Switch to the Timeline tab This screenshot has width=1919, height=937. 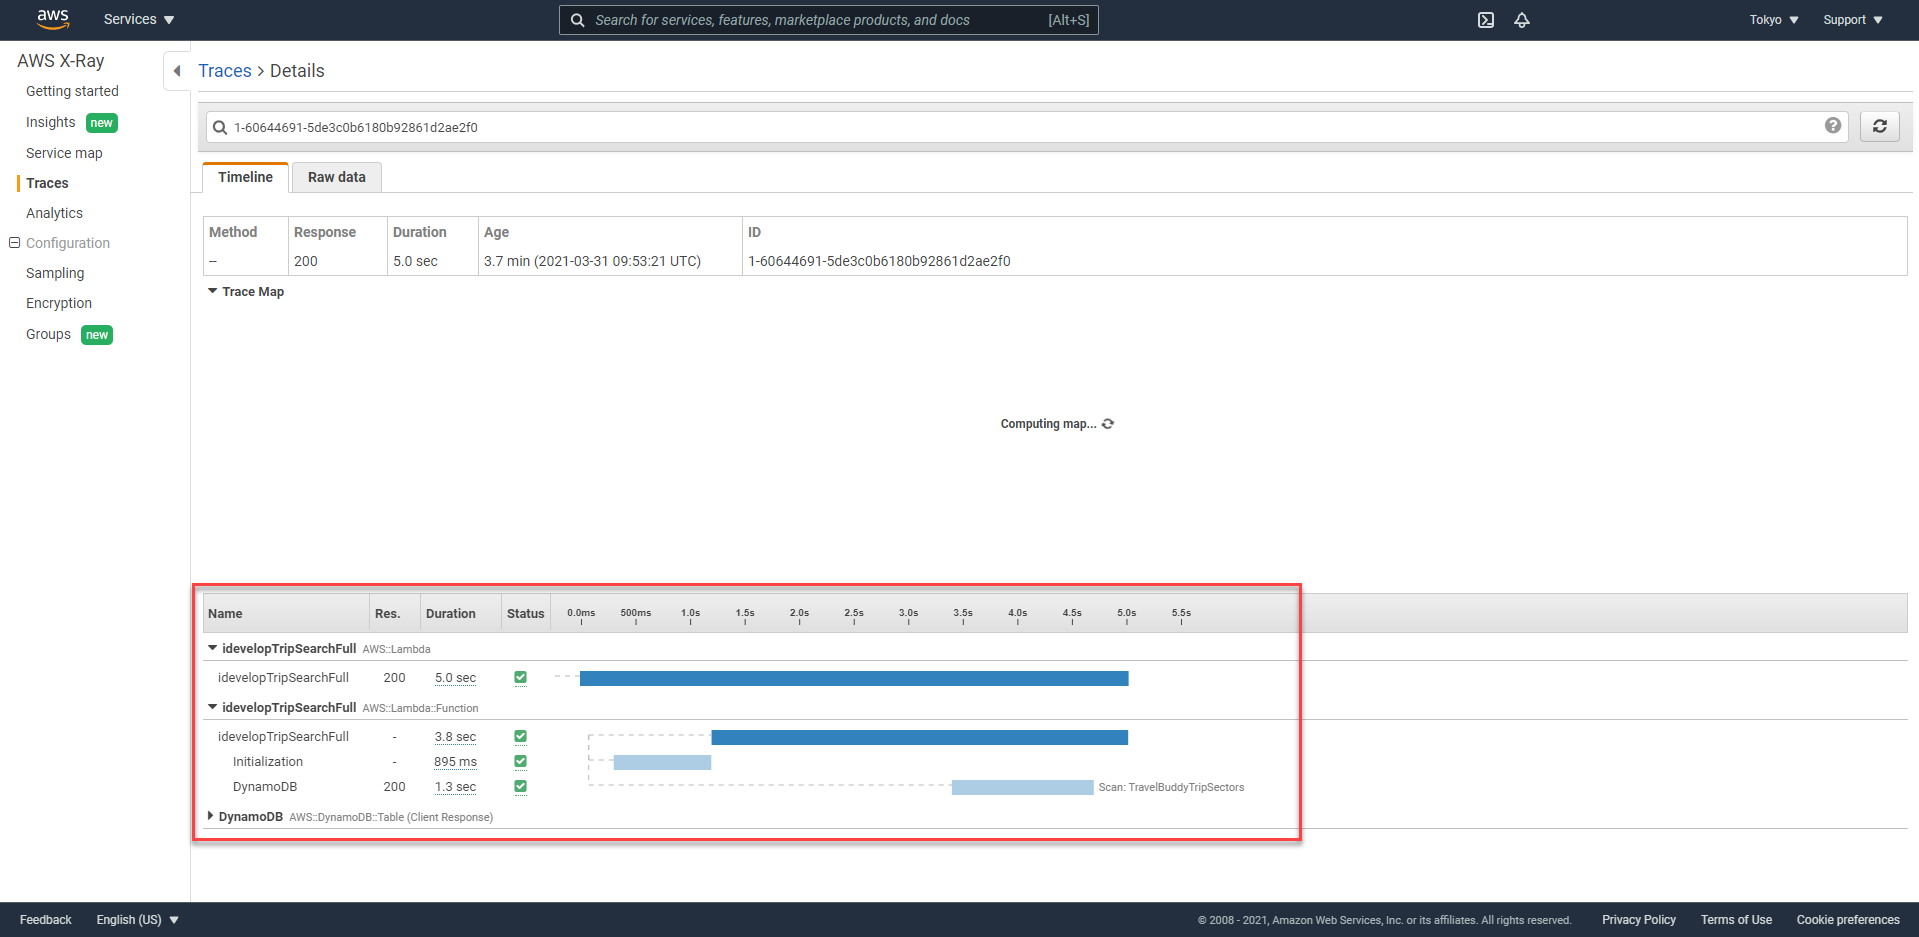245,177
